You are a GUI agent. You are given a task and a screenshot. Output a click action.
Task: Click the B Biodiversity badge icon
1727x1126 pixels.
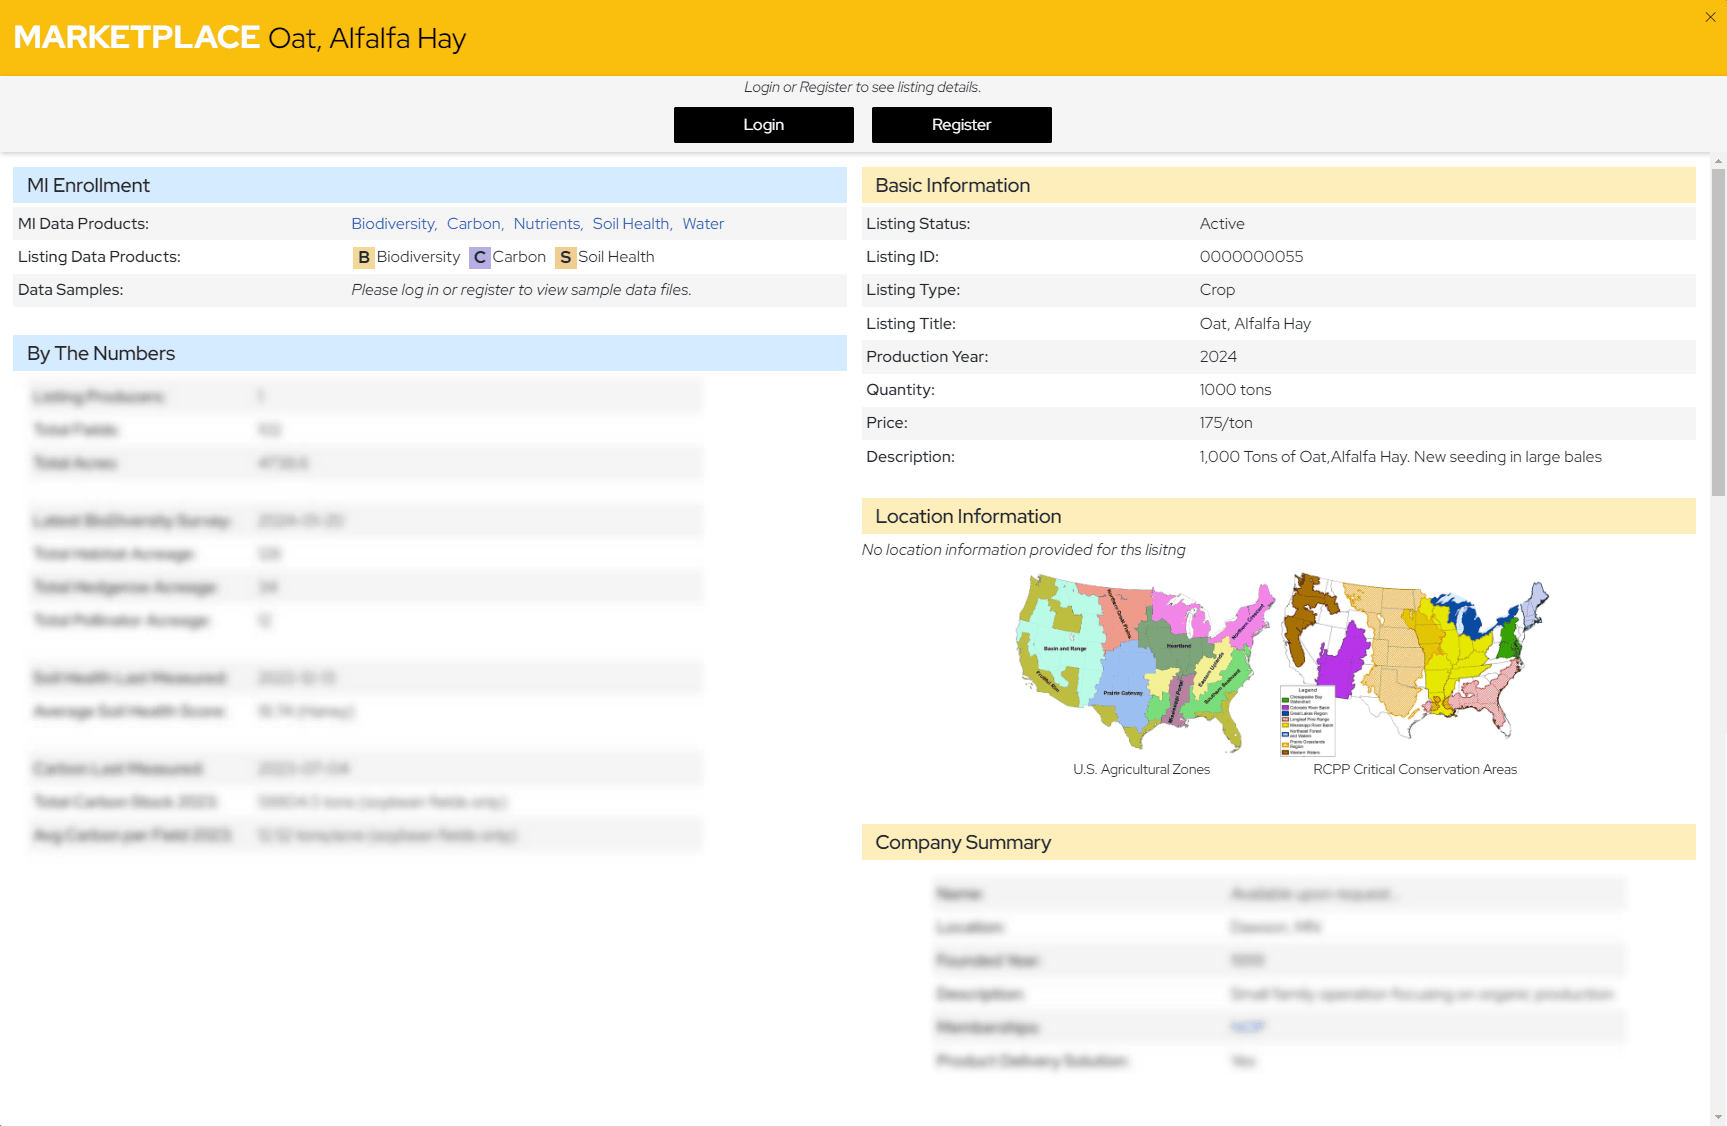coord(363,258)
